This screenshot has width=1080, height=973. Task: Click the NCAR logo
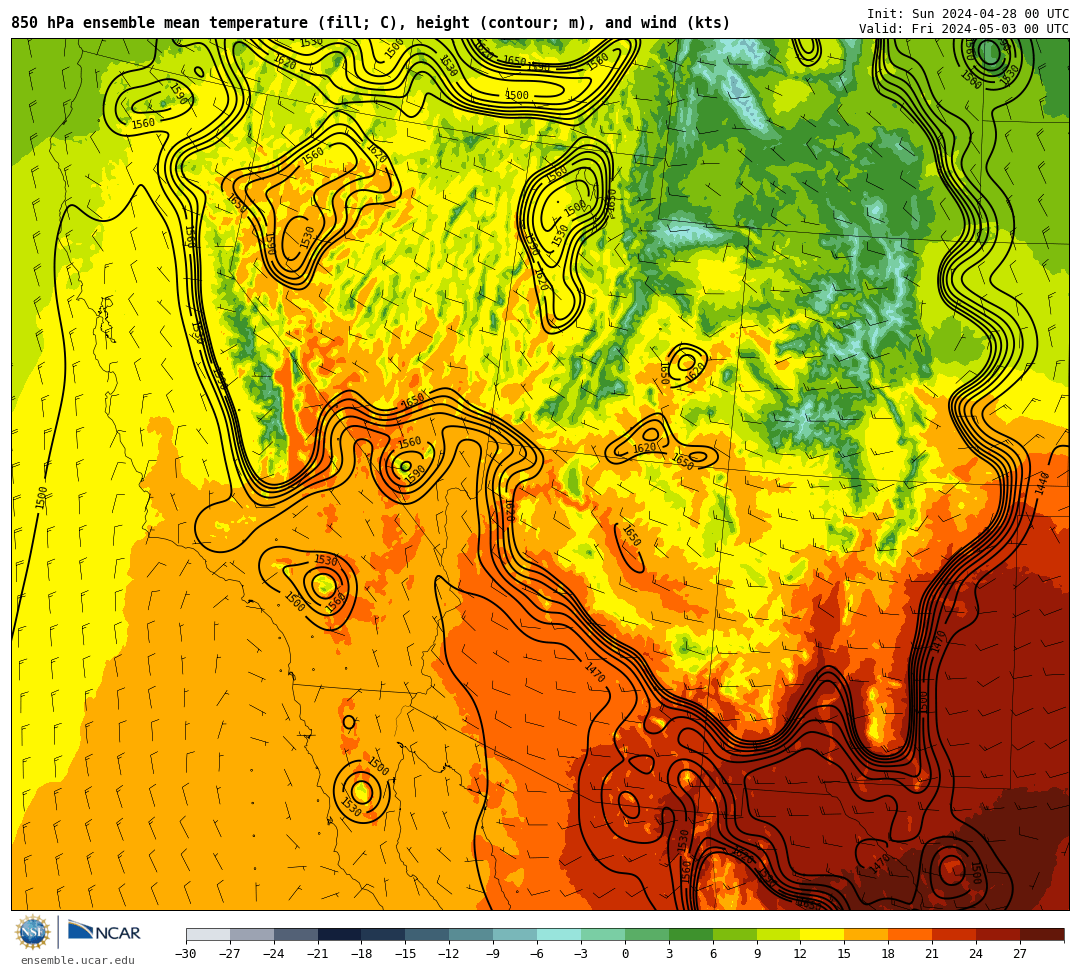coord(104,932)
